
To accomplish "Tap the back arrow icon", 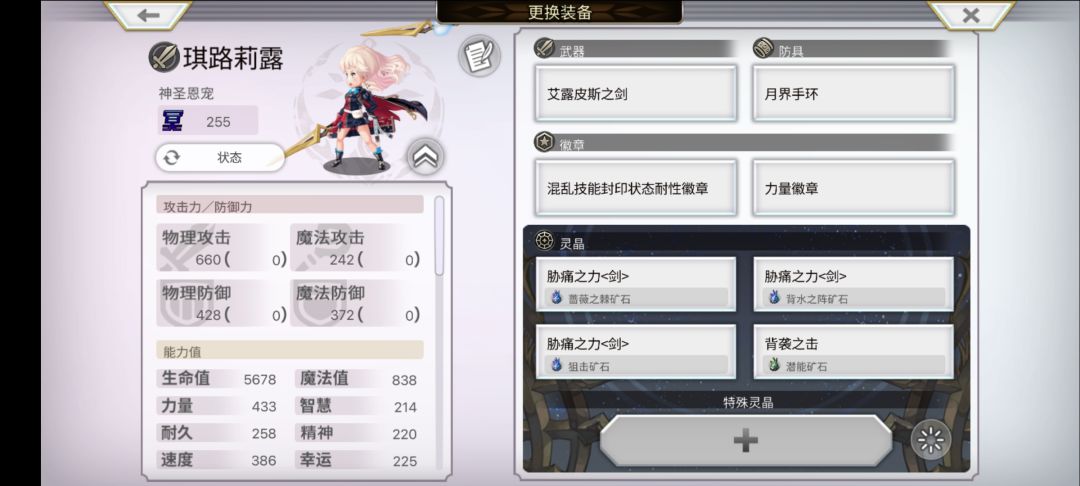I will point(148,15).
